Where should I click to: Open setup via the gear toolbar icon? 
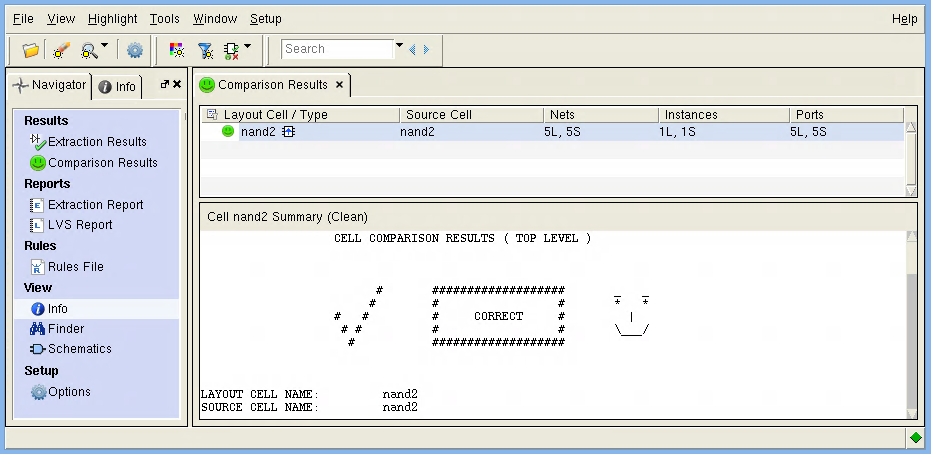point(134,49)
